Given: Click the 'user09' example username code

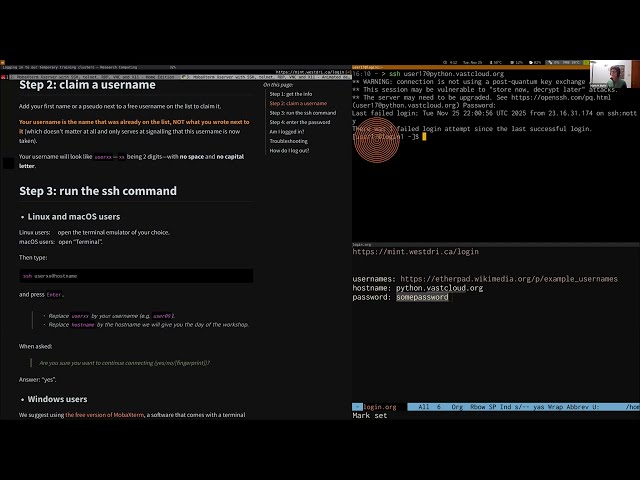Looking at the screenshot, I should [162, 316].
